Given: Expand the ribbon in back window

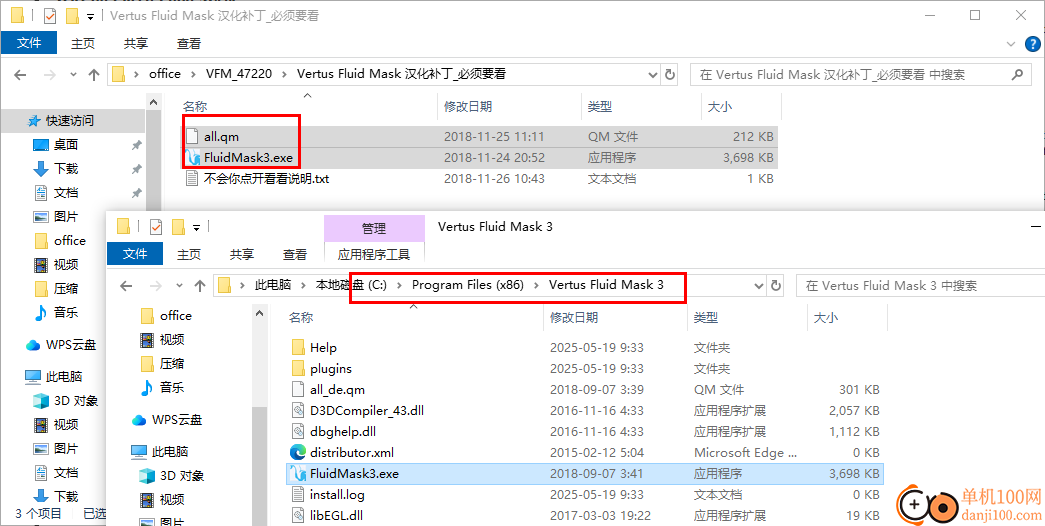Looking at the screenshot, I should (x=1010, y=43).
